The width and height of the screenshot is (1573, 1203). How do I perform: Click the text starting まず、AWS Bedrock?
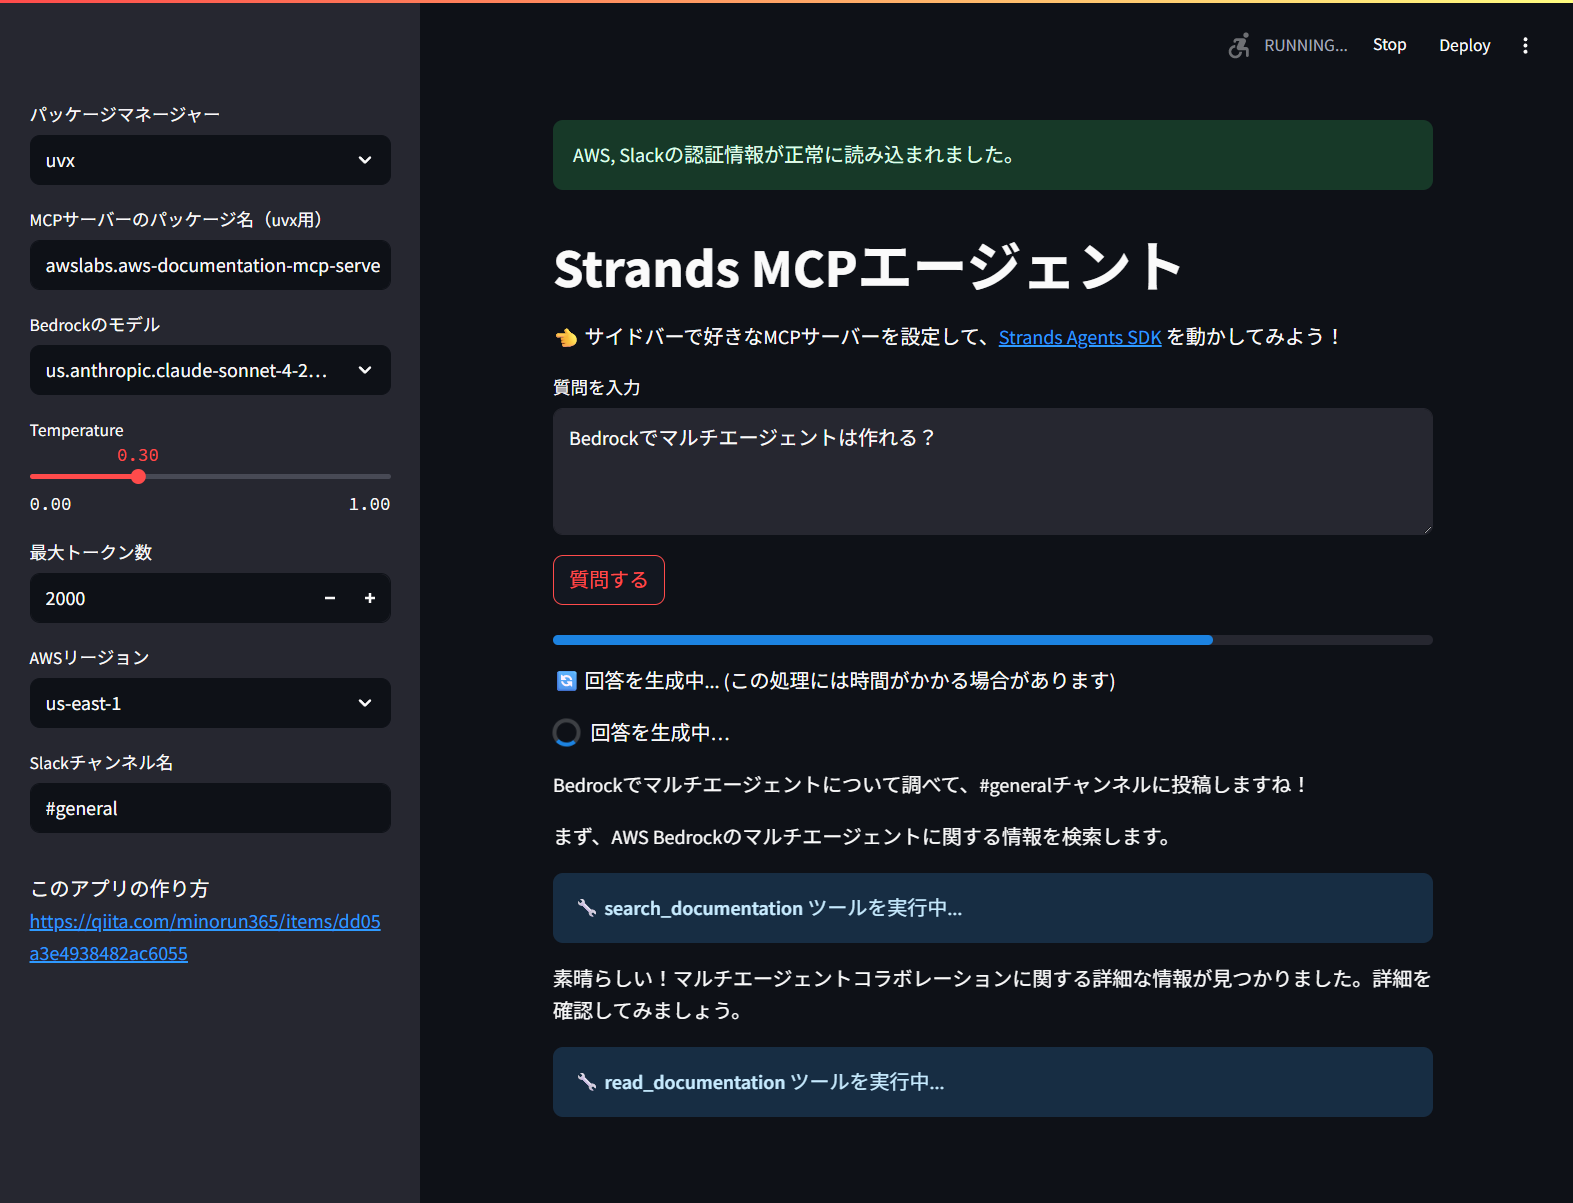864,836
